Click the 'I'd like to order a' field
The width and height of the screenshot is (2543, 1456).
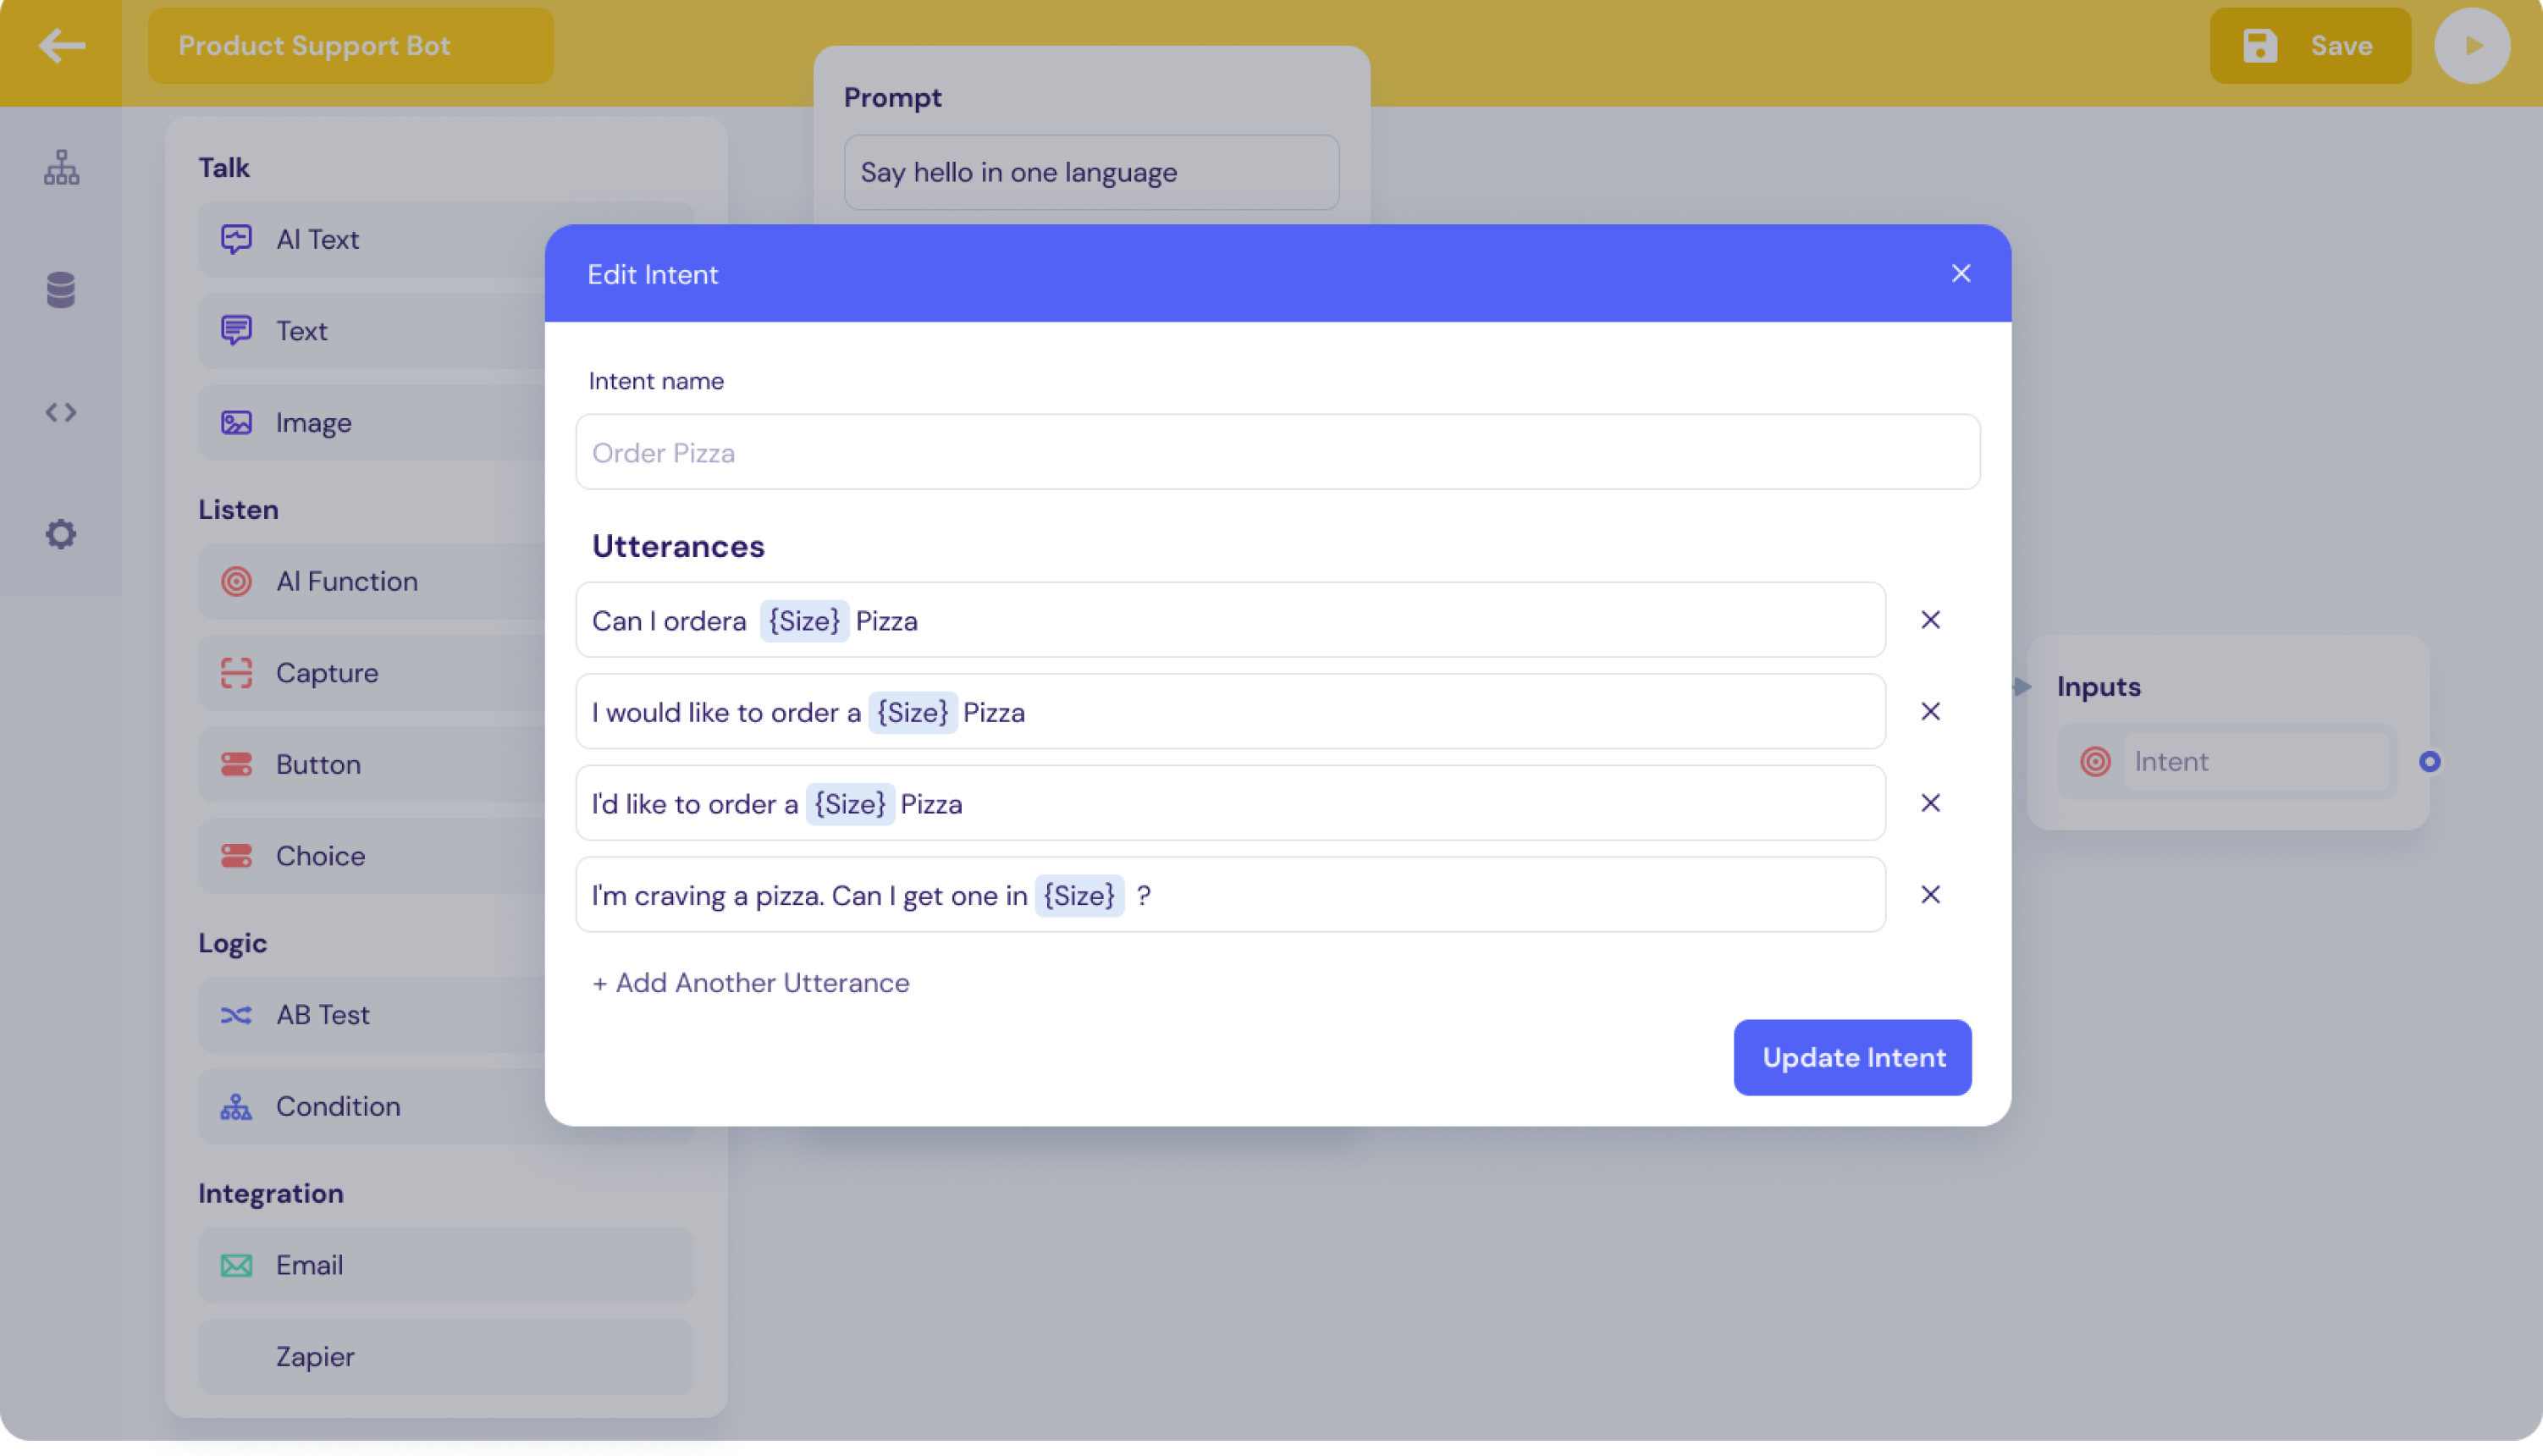[1231, 803]
